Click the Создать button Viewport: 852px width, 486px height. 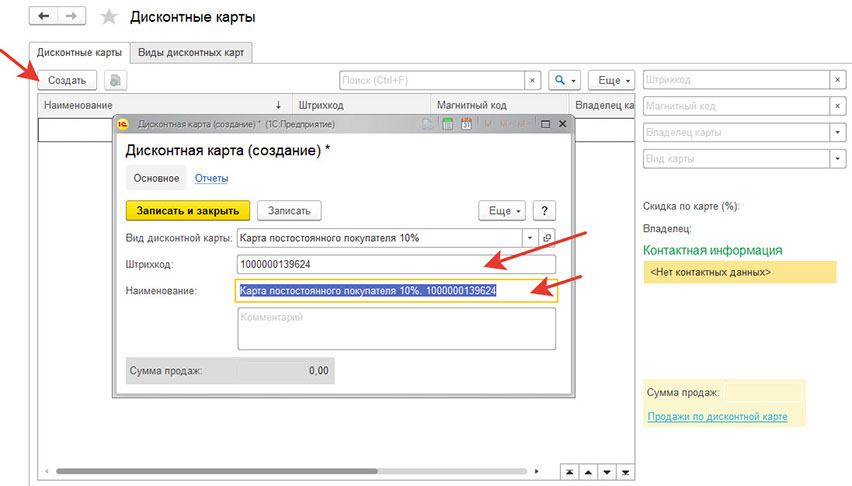coord(67,80)
